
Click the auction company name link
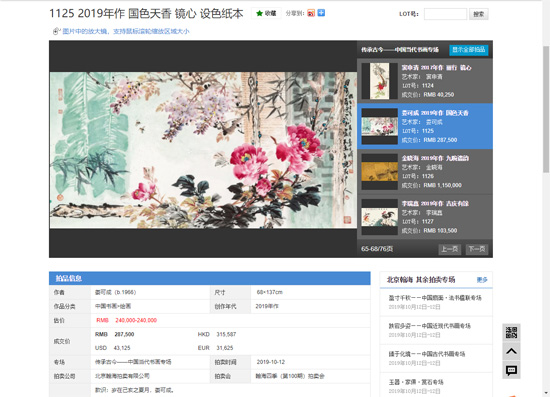(x=122, y=376)
